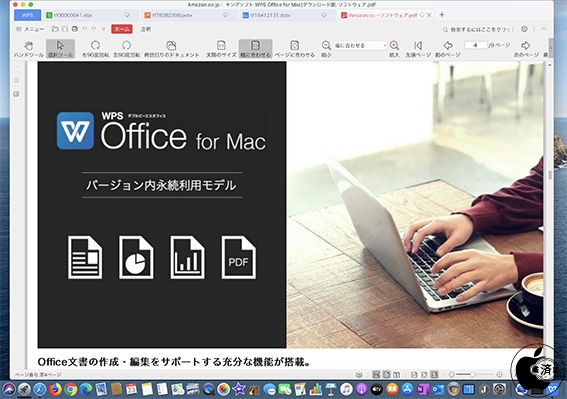The height and width of the screenshot is (399, 567).
Task: Click the print icon in quick toolbar
Action: click(74, 29)
